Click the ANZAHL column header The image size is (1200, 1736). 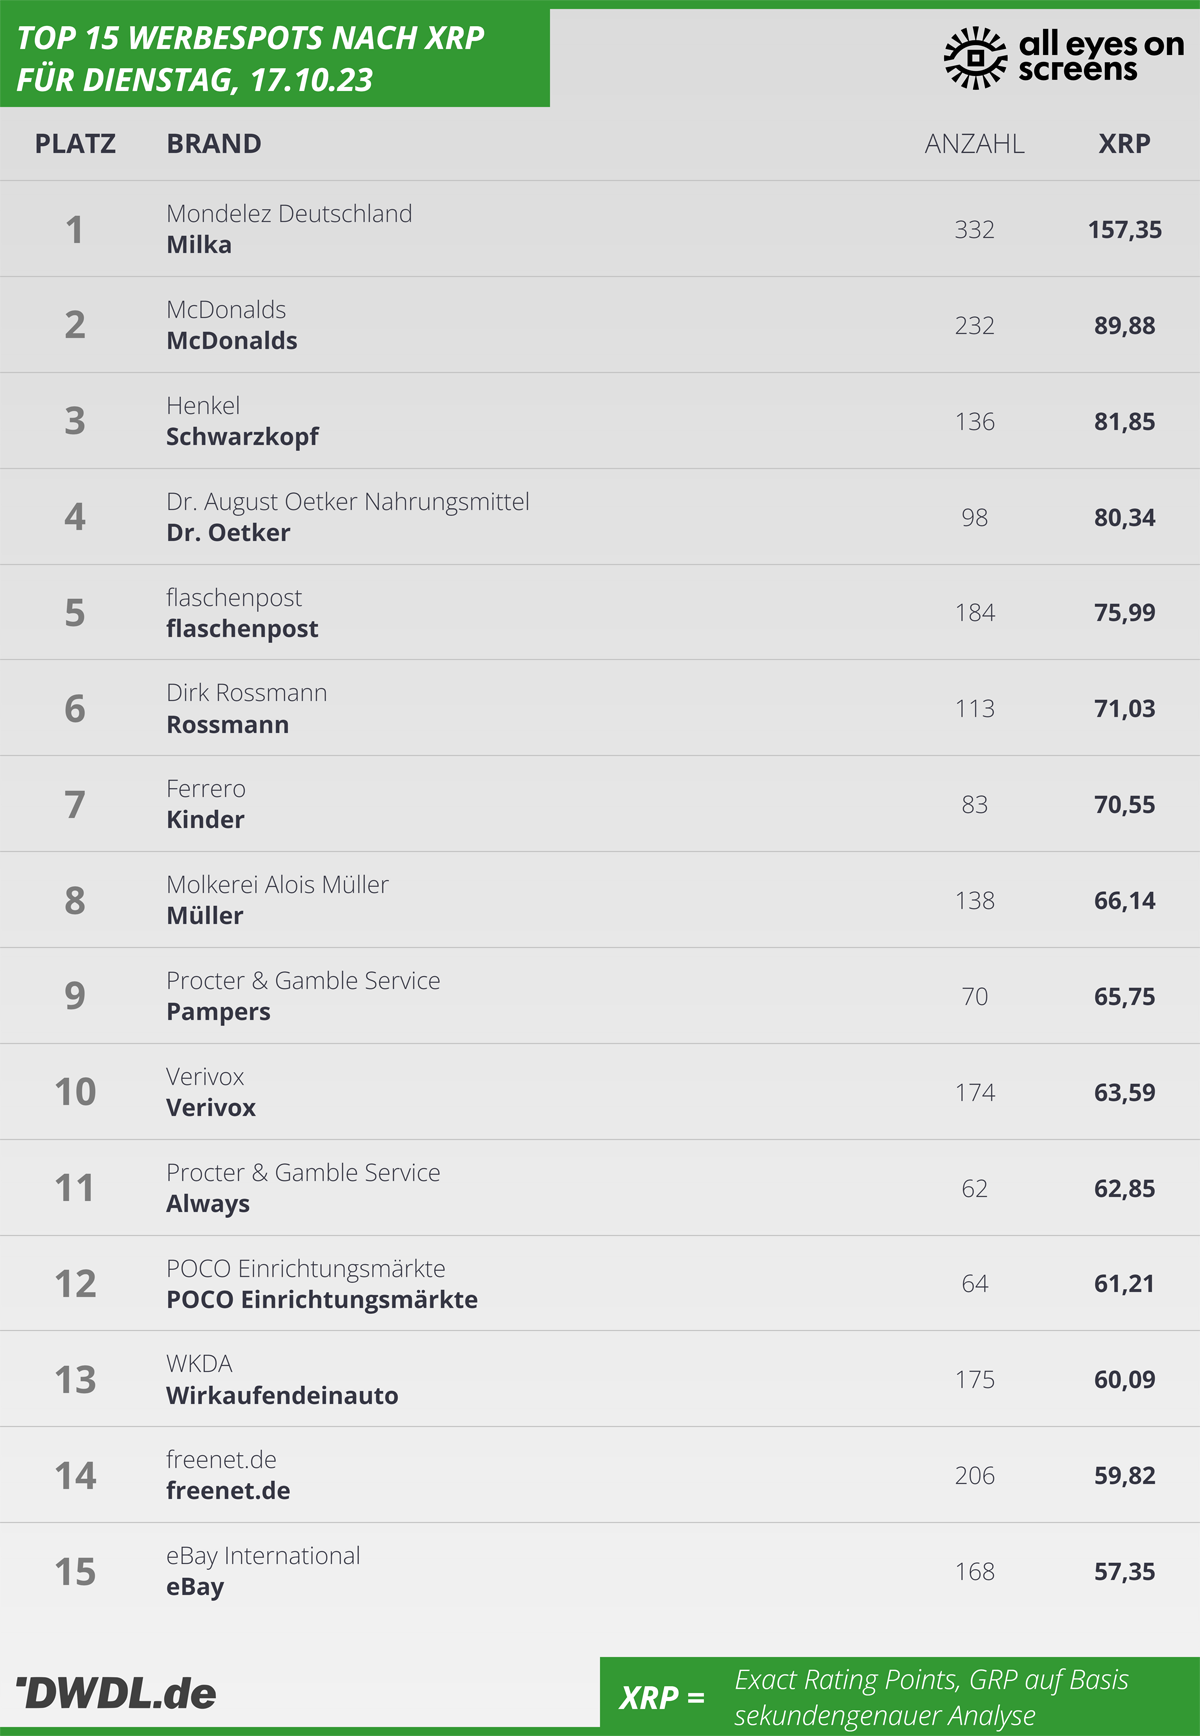(974, 144)
